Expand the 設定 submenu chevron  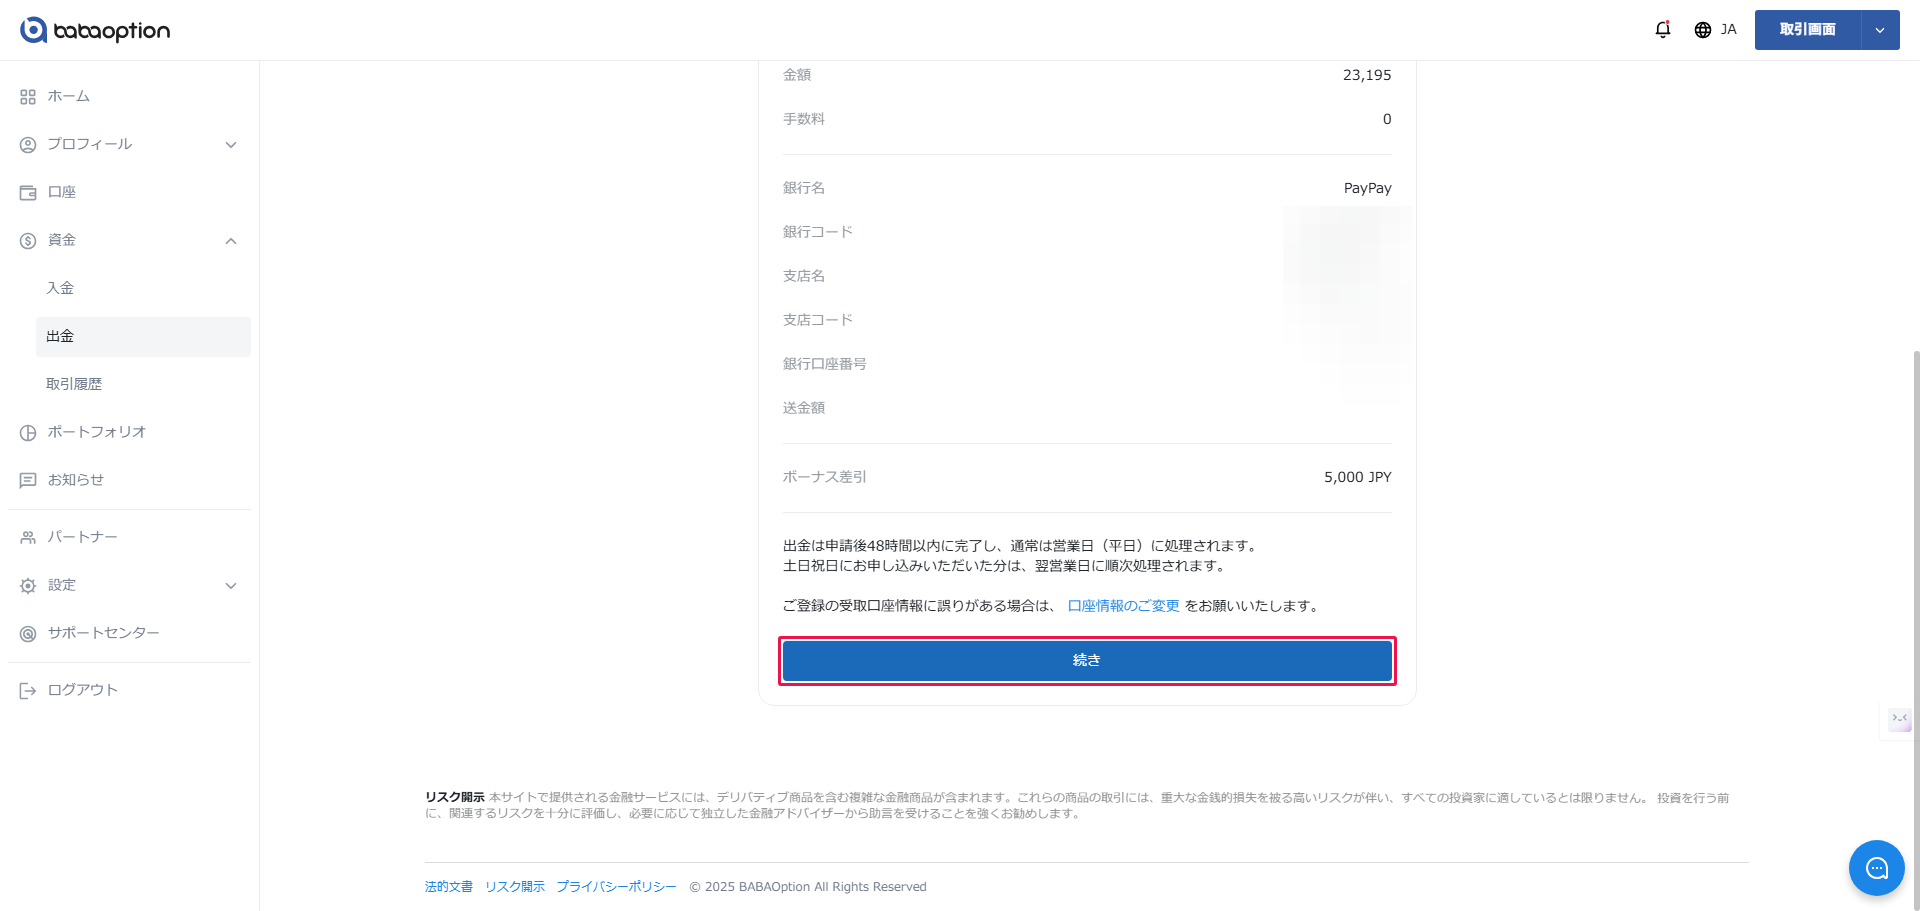[x=231, y=586]
